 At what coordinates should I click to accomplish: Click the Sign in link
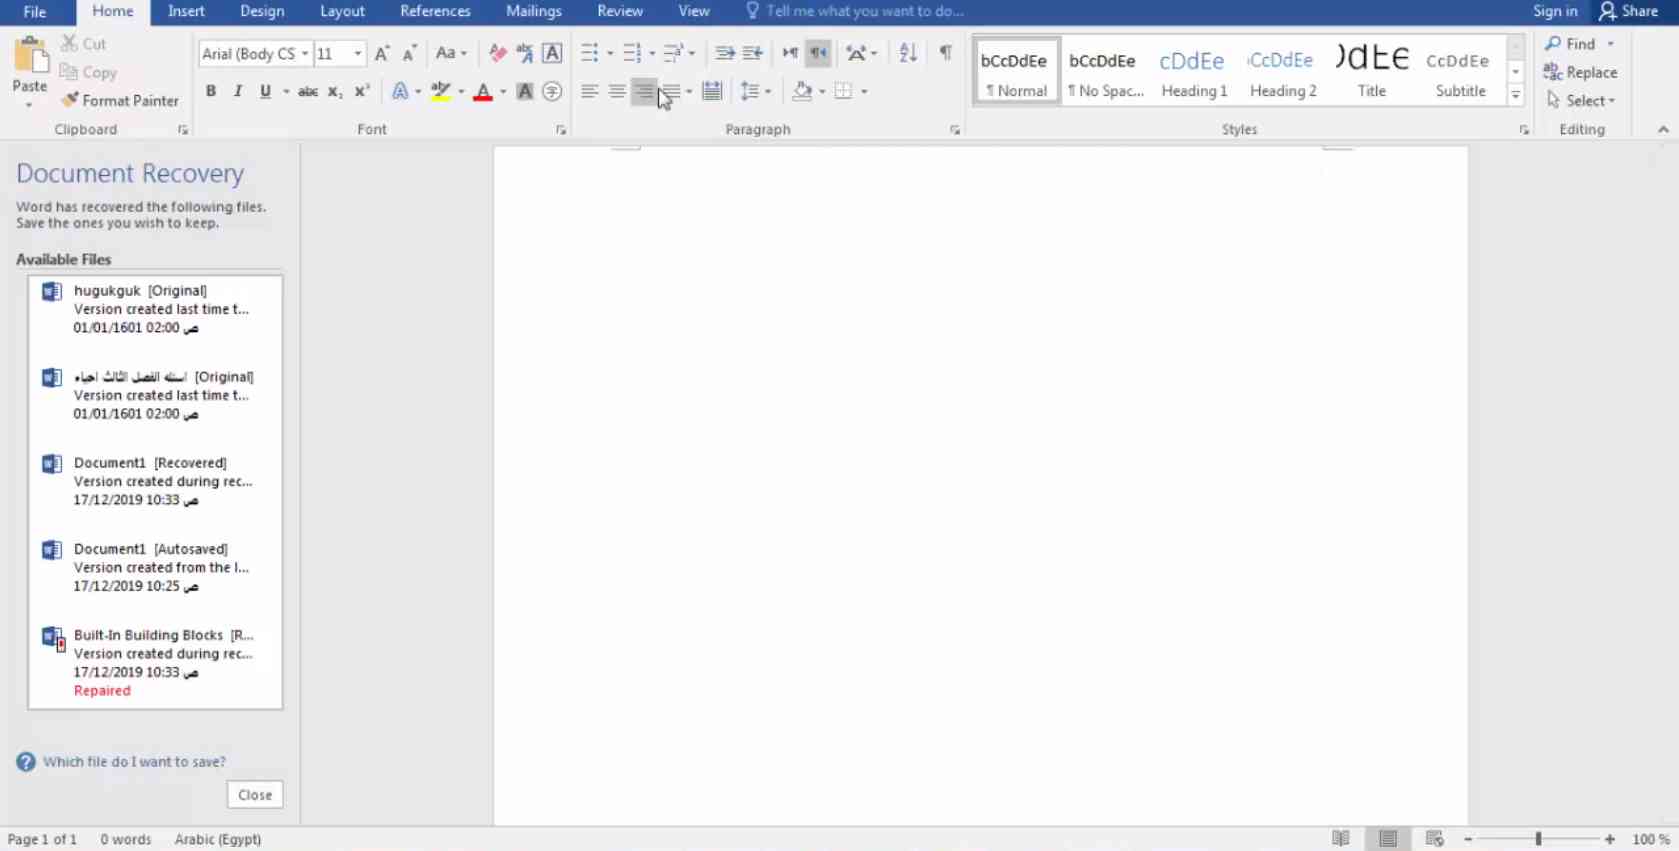click(x=1555, y=11)
